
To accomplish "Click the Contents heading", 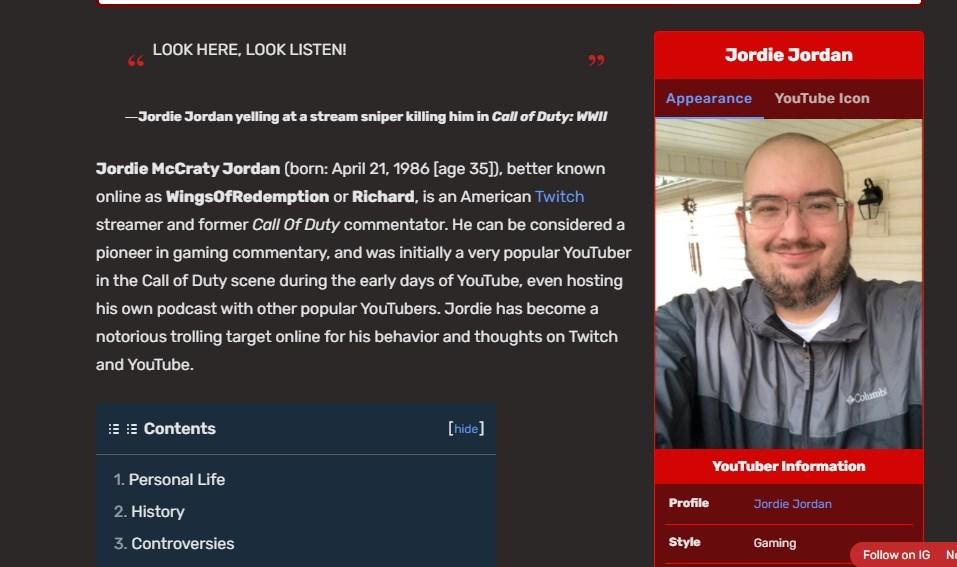I will (x=179, y=429).
